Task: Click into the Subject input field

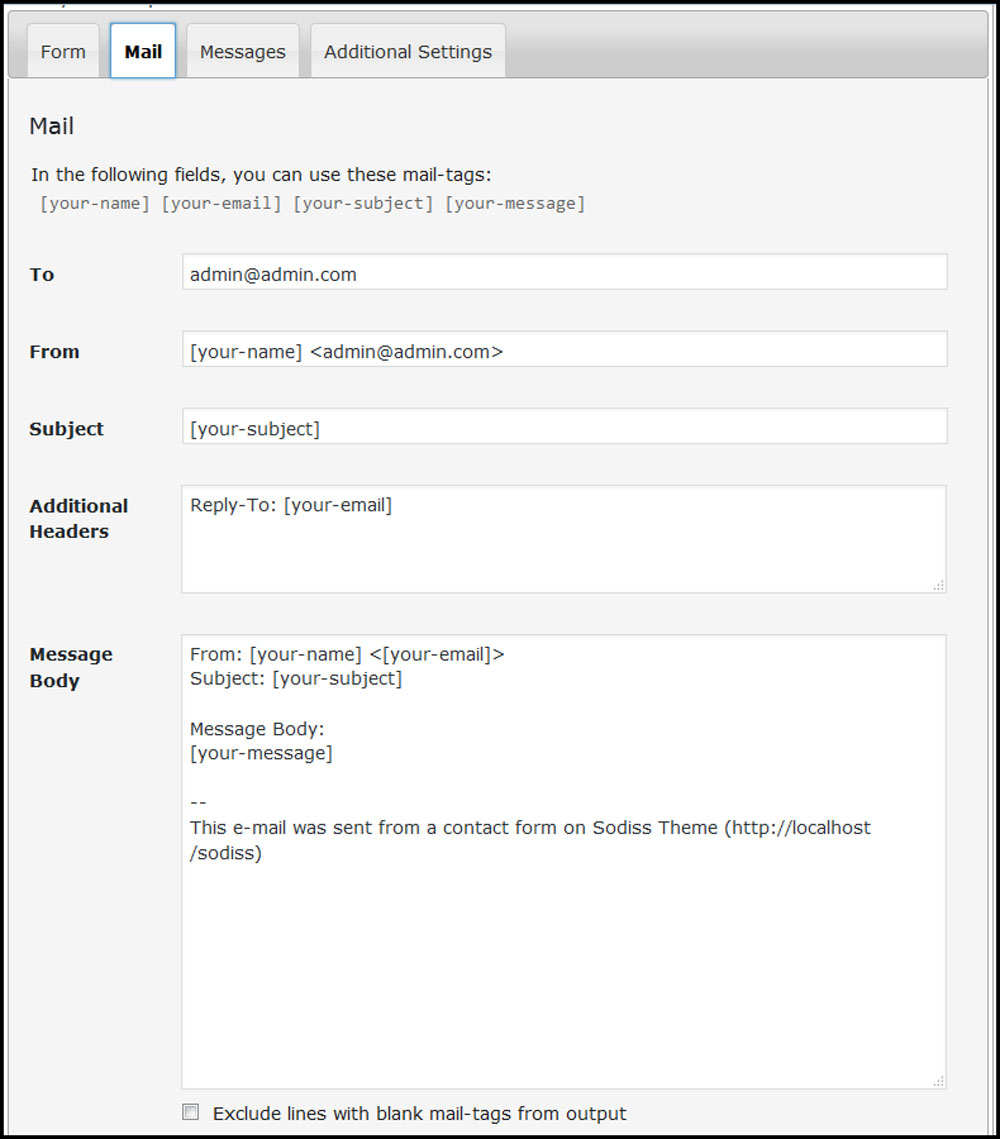Action: tap(564, 427)
